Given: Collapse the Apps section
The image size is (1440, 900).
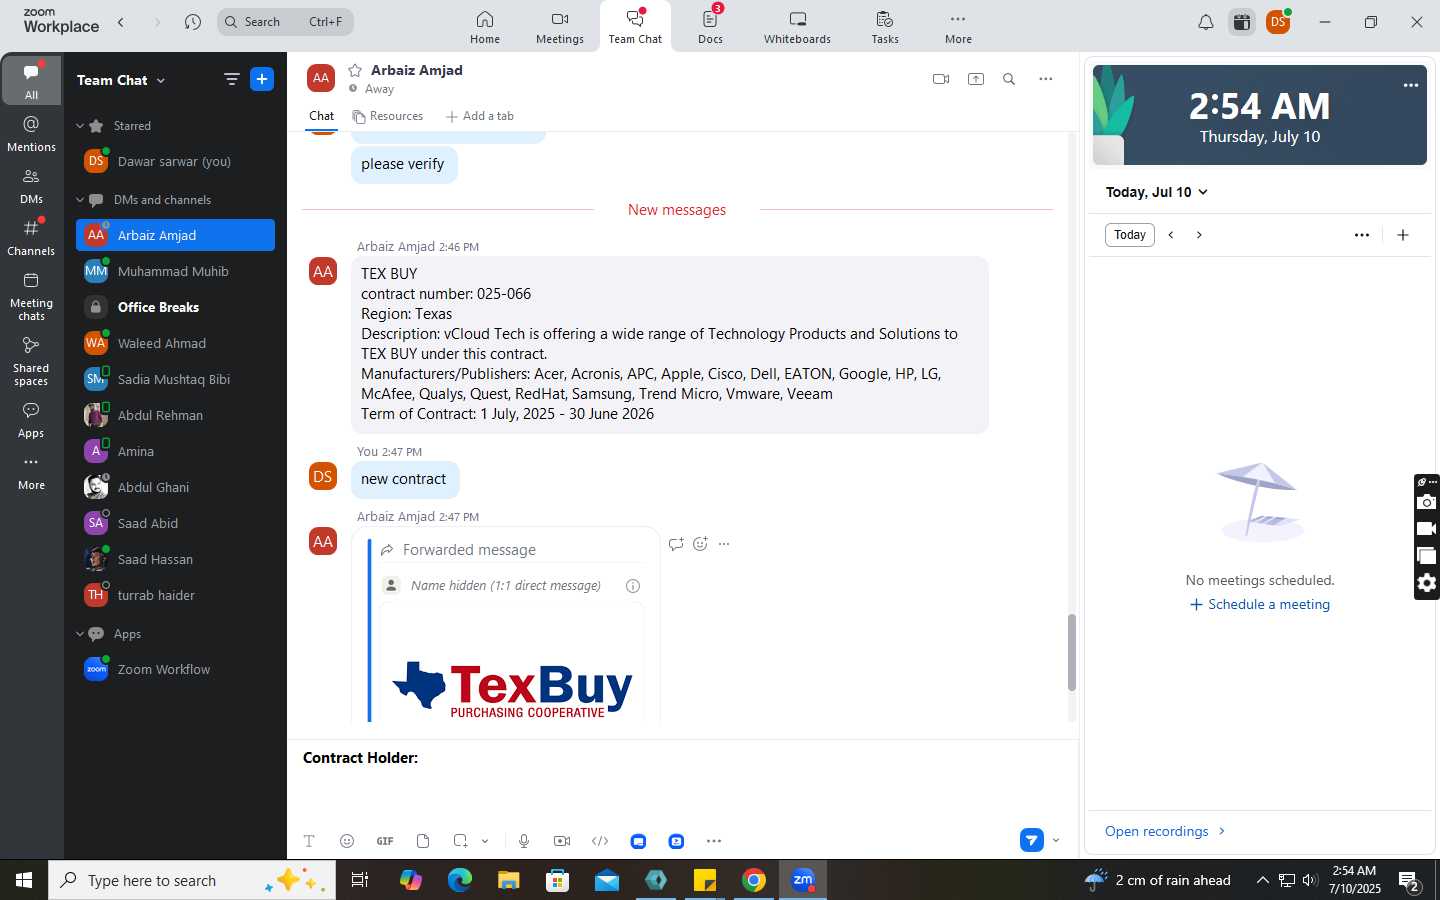Looking at the screenshot, I should (x=80, y=634).
